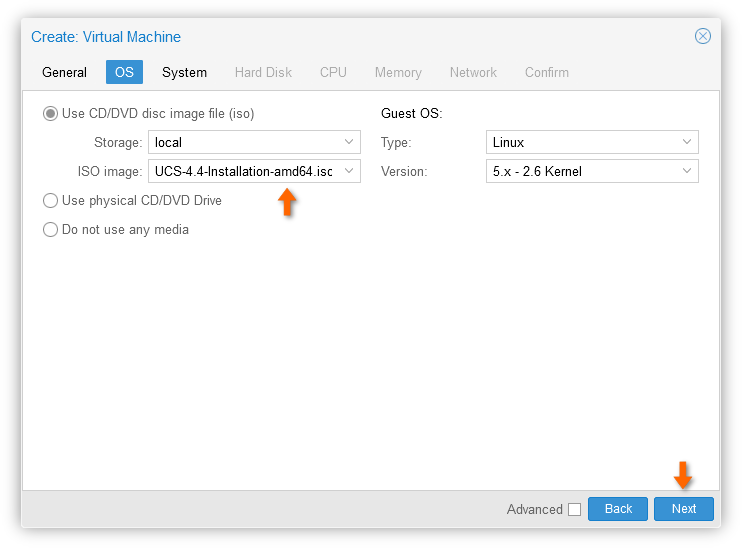Open the Network tab
The height and width of the screenshot is (548, 742).
pos(473,72)
